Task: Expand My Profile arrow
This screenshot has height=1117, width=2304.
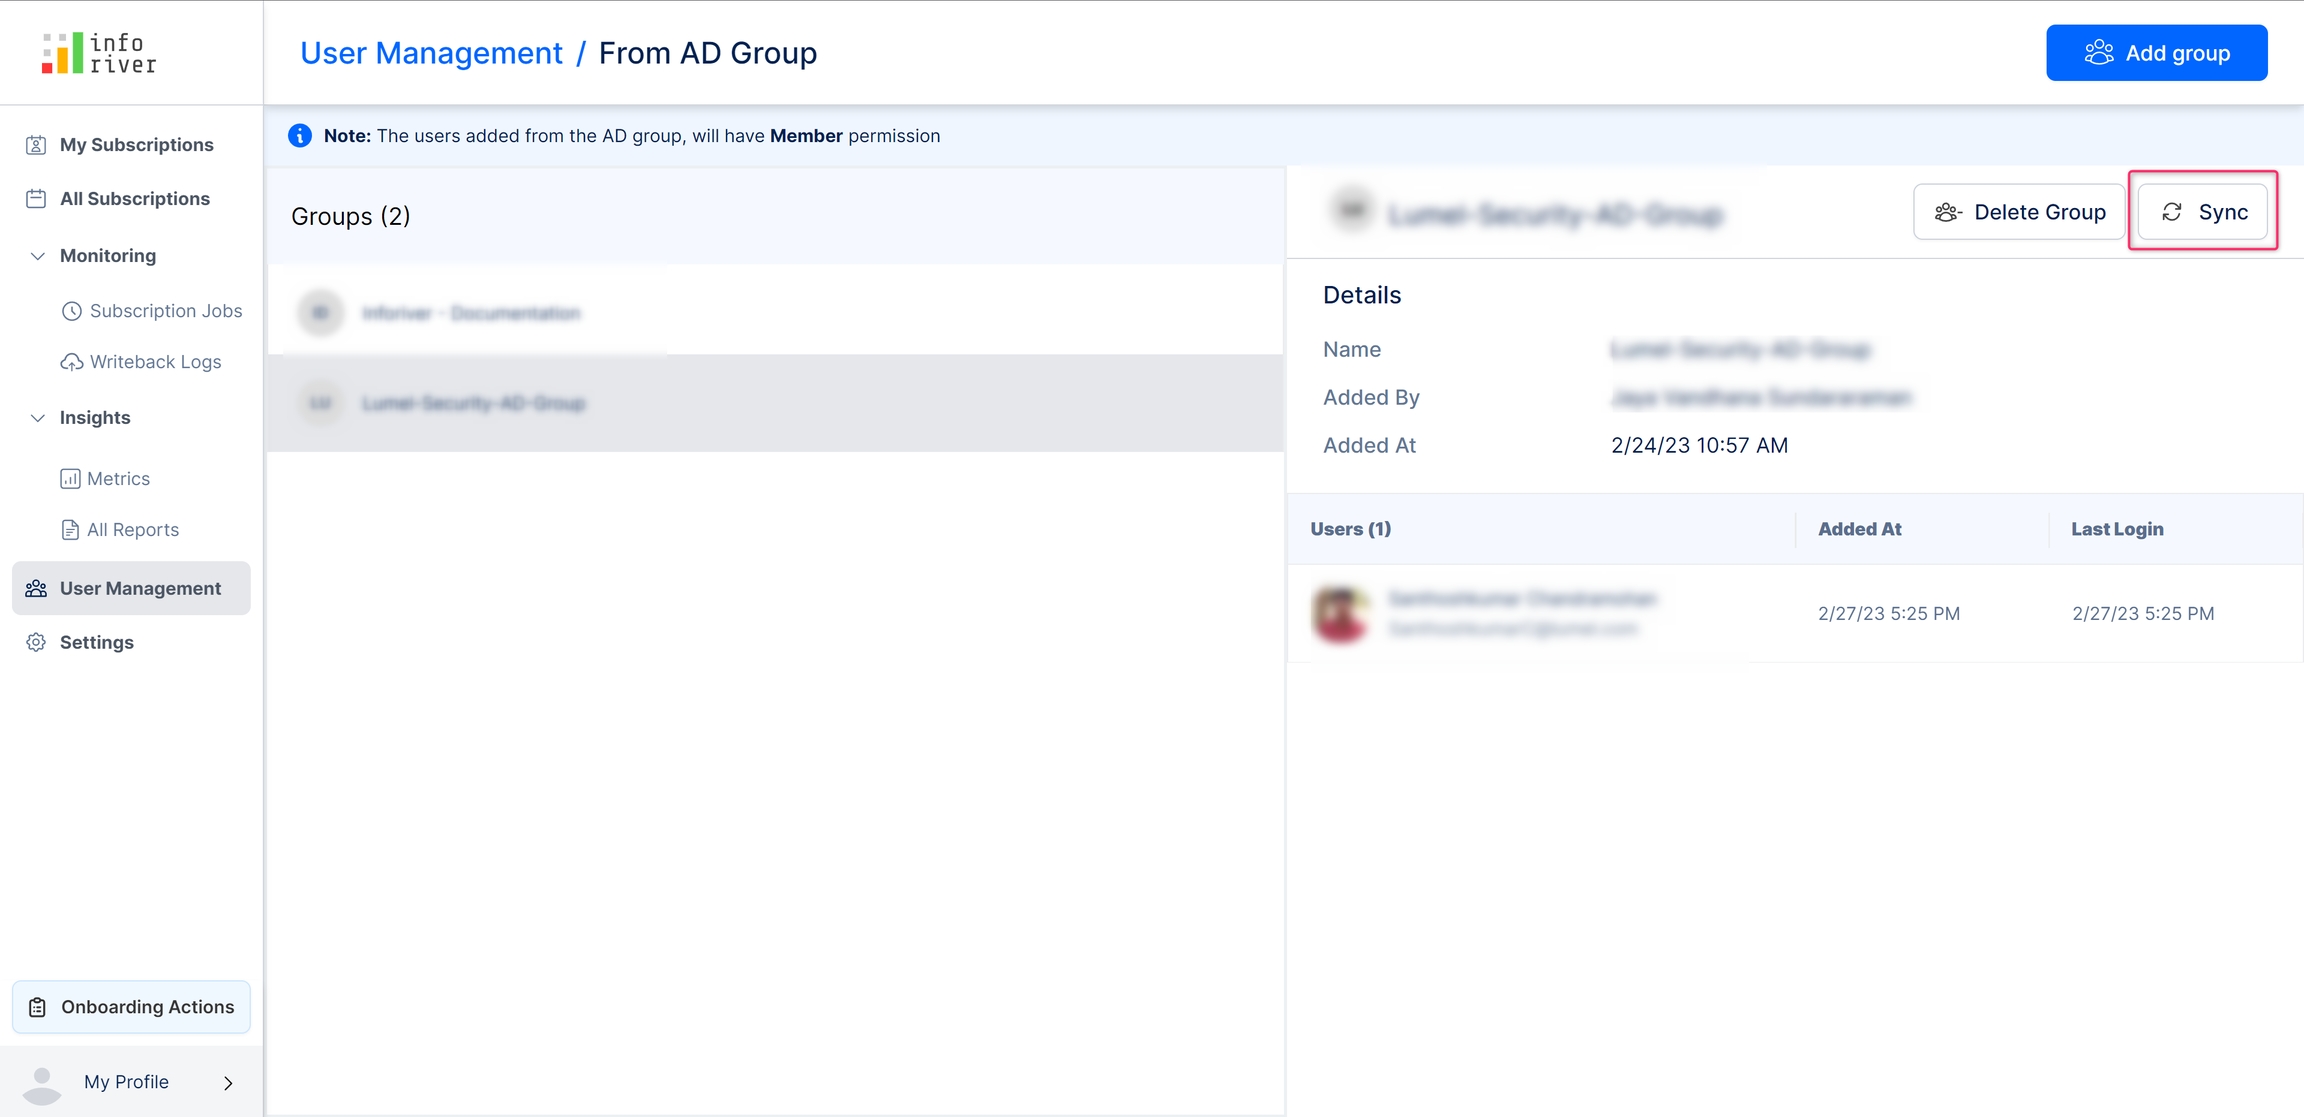Action: click(228, 1083)
